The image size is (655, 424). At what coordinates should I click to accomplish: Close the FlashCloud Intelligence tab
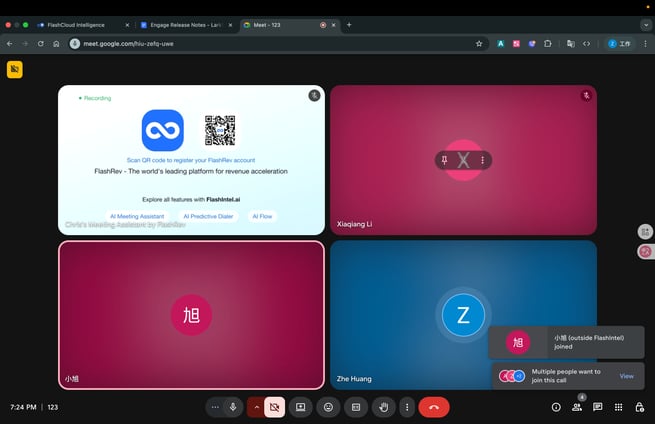pyautogui.click(x=127, y=25)
